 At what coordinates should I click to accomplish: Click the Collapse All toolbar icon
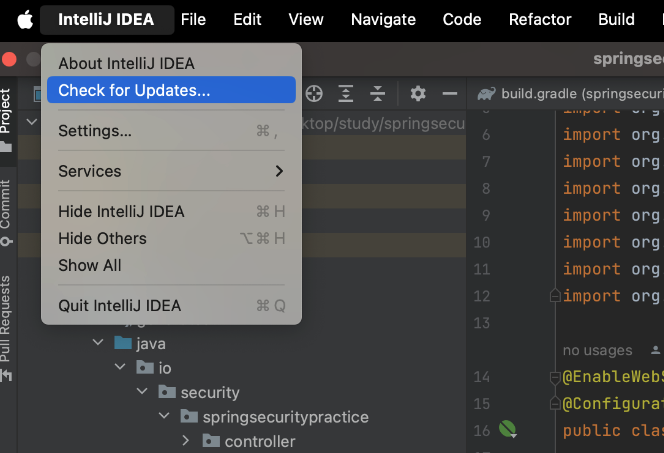(377, 94)
